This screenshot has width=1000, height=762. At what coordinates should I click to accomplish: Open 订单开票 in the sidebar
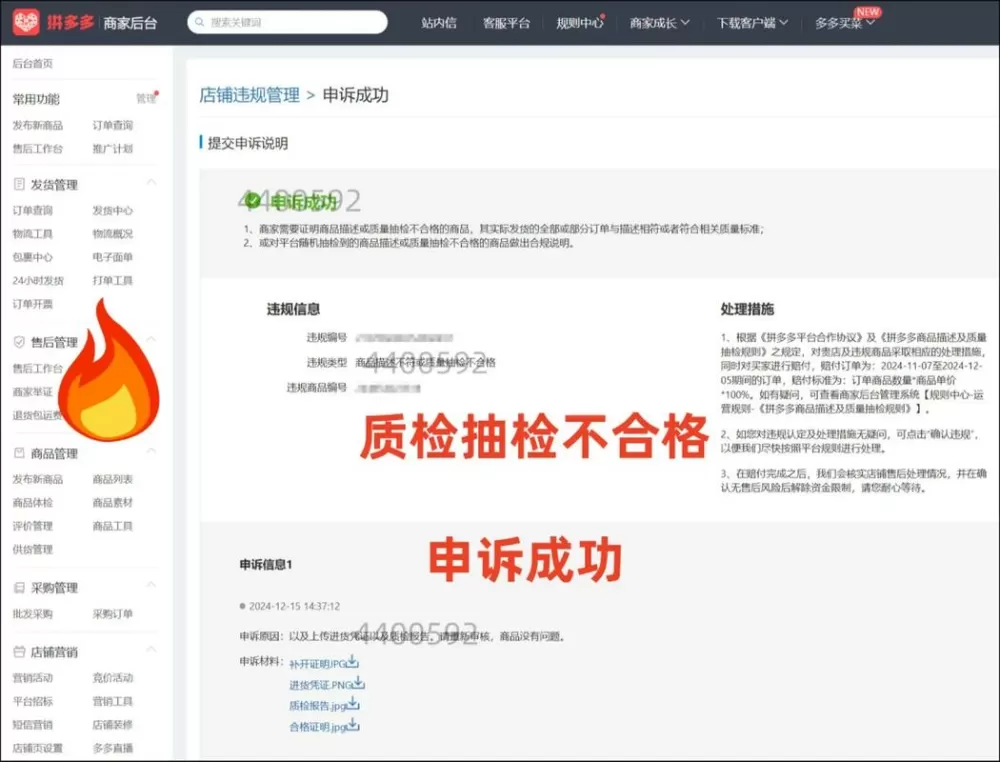click(33, 304)
